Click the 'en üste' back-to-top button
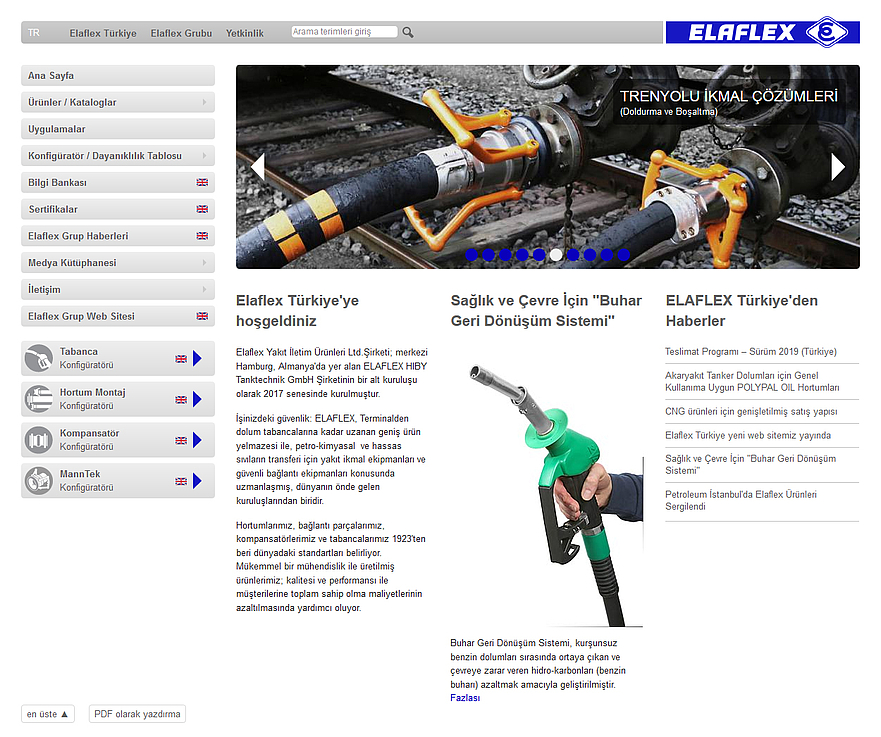 [48, 714]
